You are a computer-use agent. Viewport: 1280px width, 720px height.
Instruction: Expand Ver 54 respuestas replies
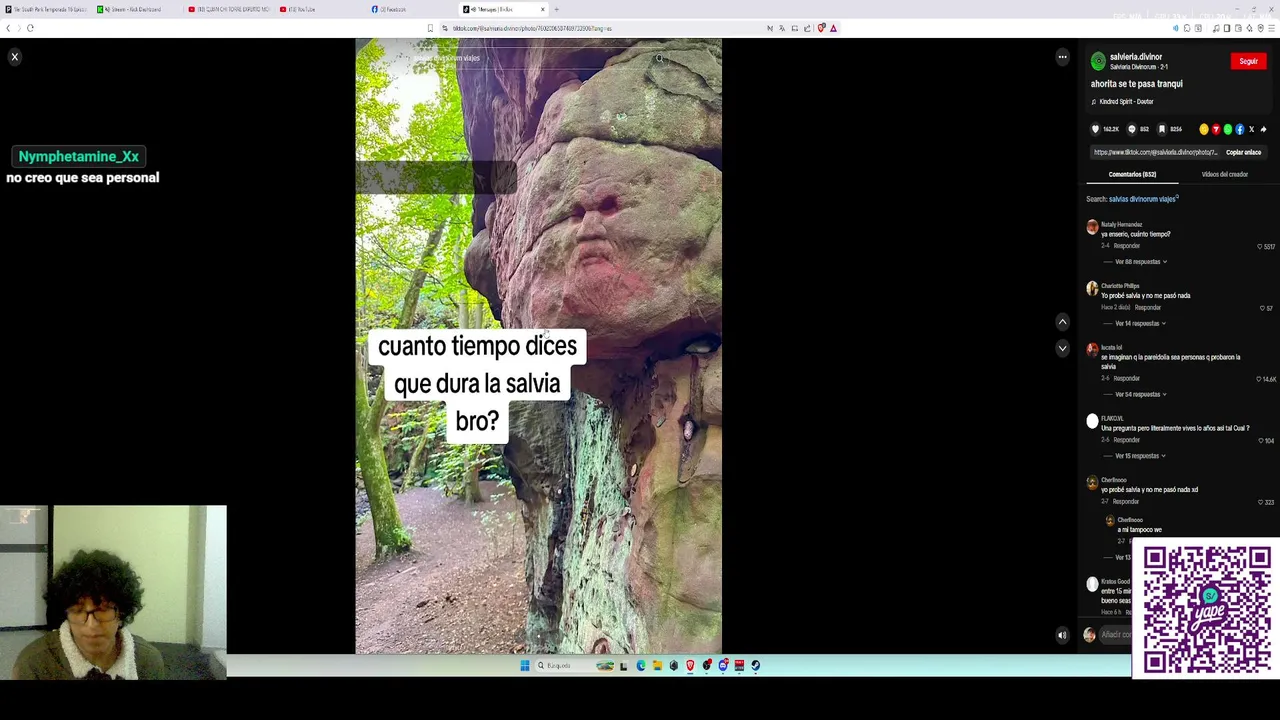click(x=1141, y=394)
